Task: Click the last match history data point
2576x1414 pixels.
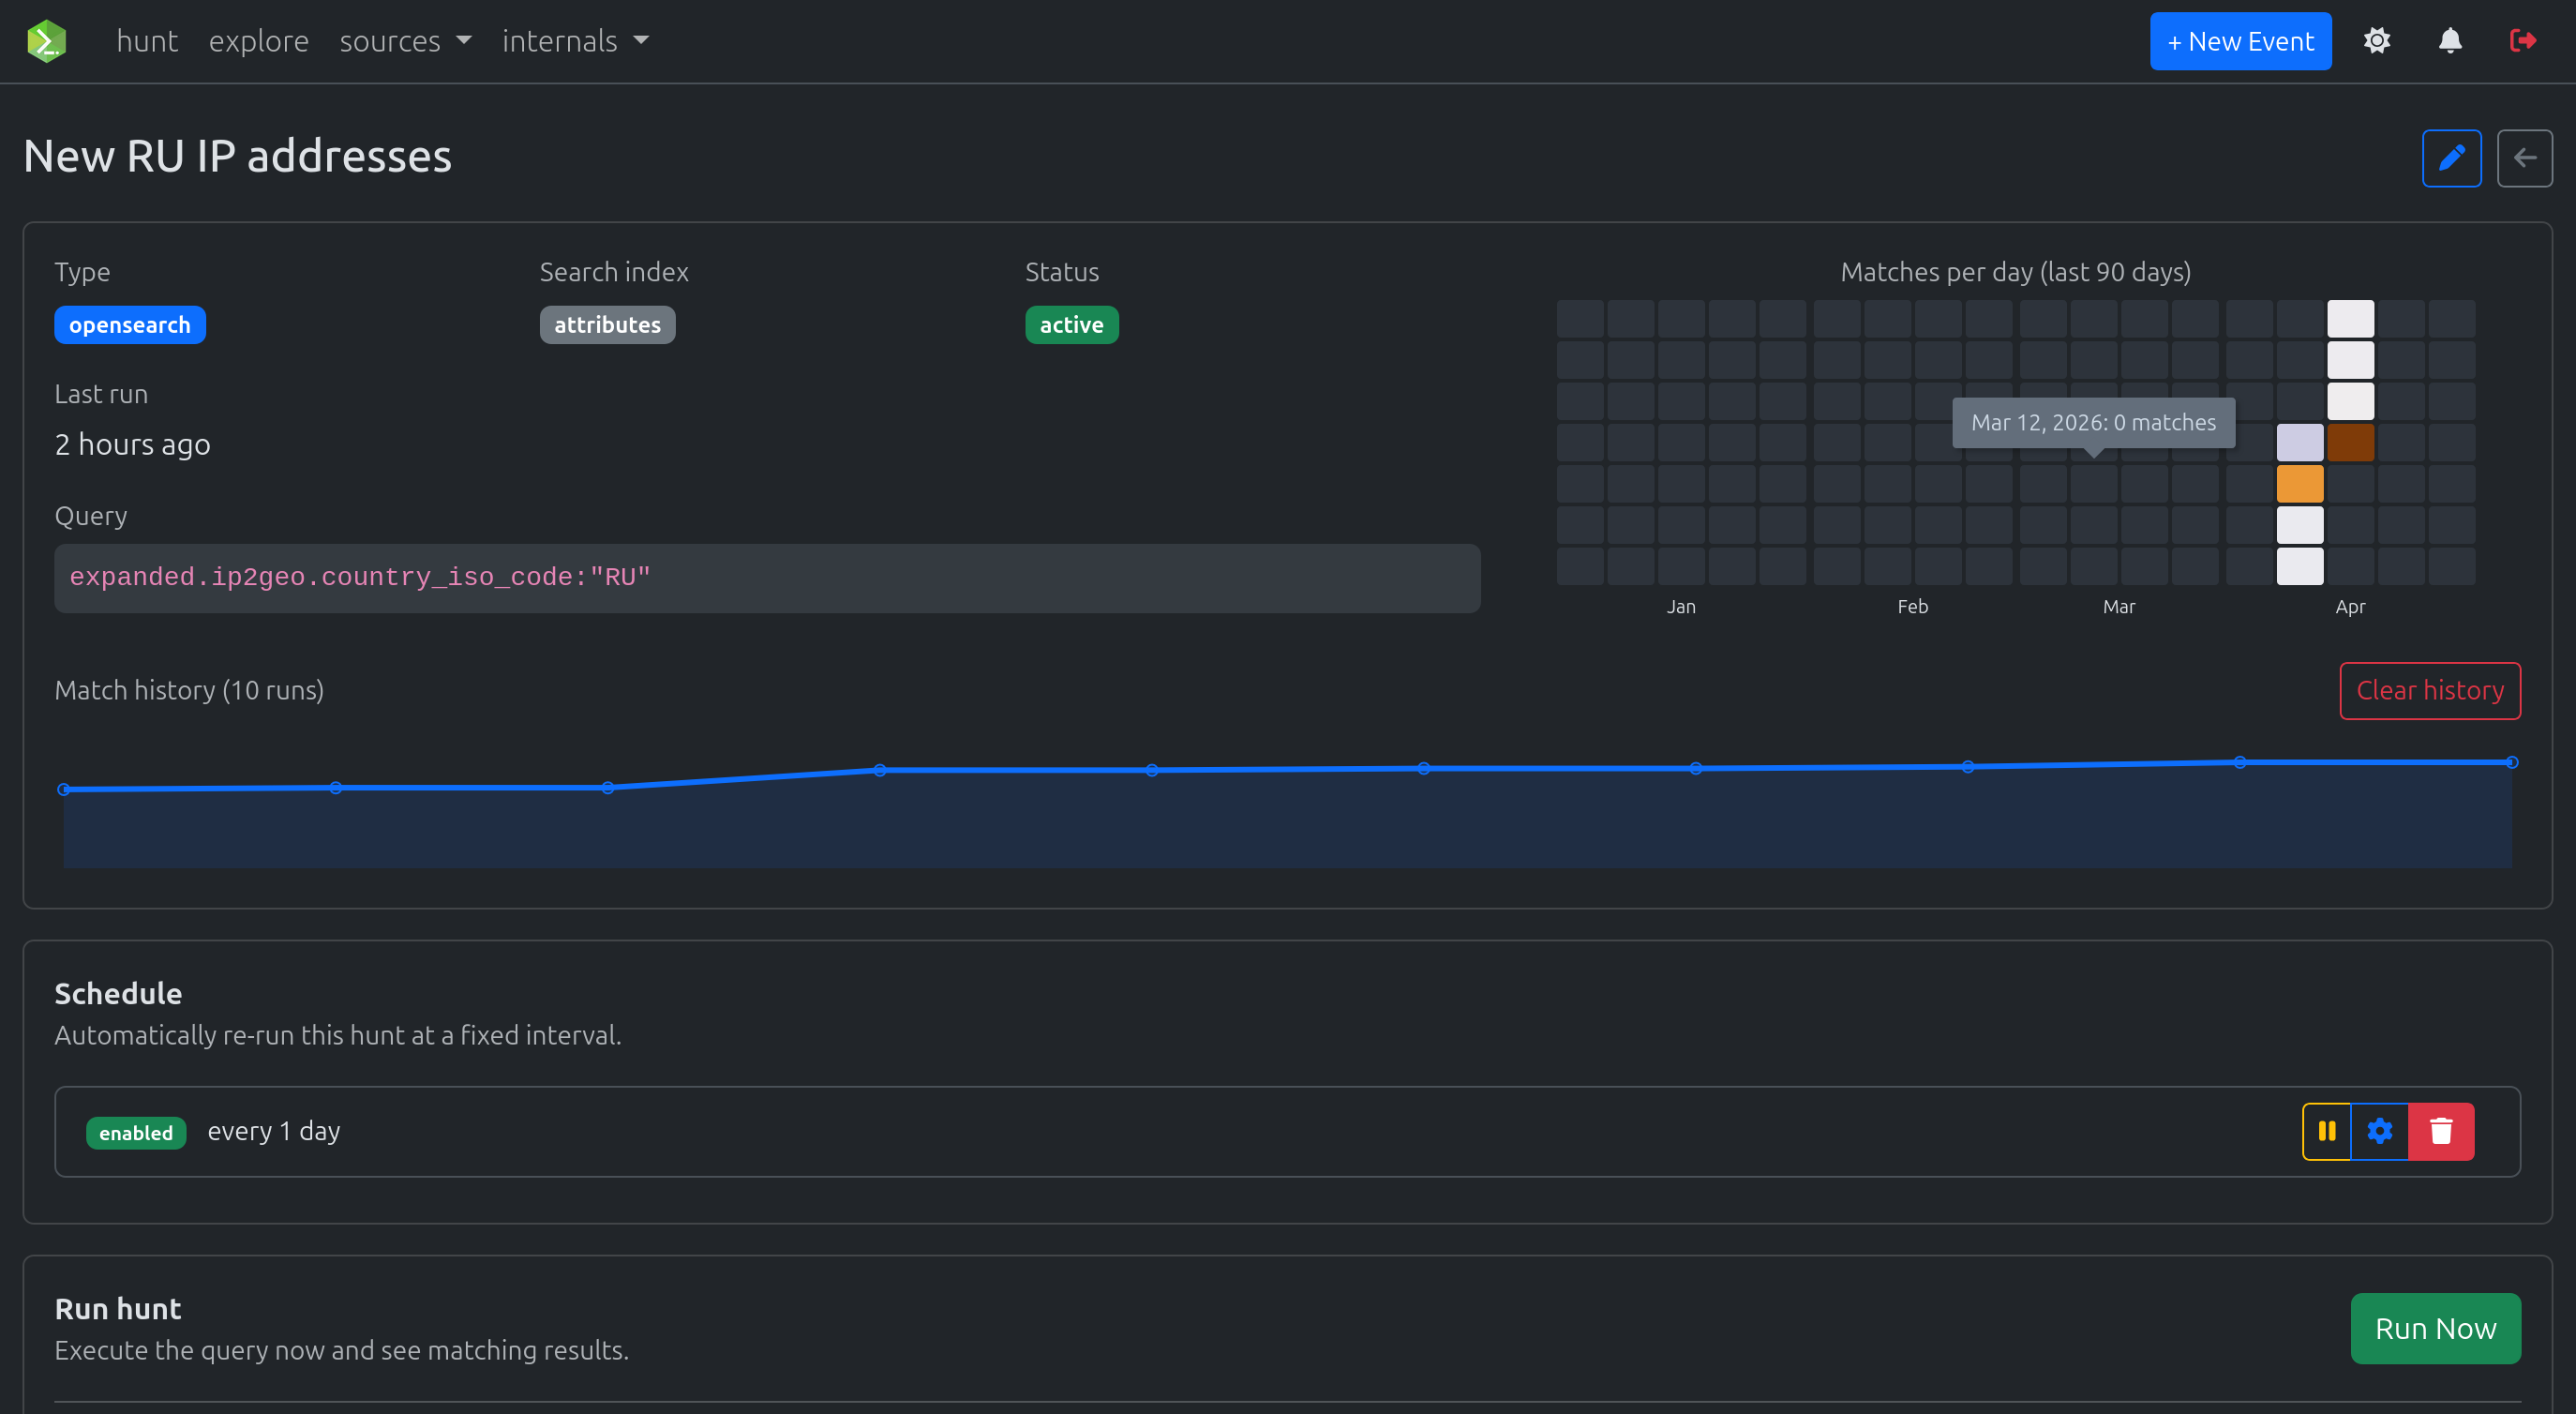Action: coord(2510,762)
